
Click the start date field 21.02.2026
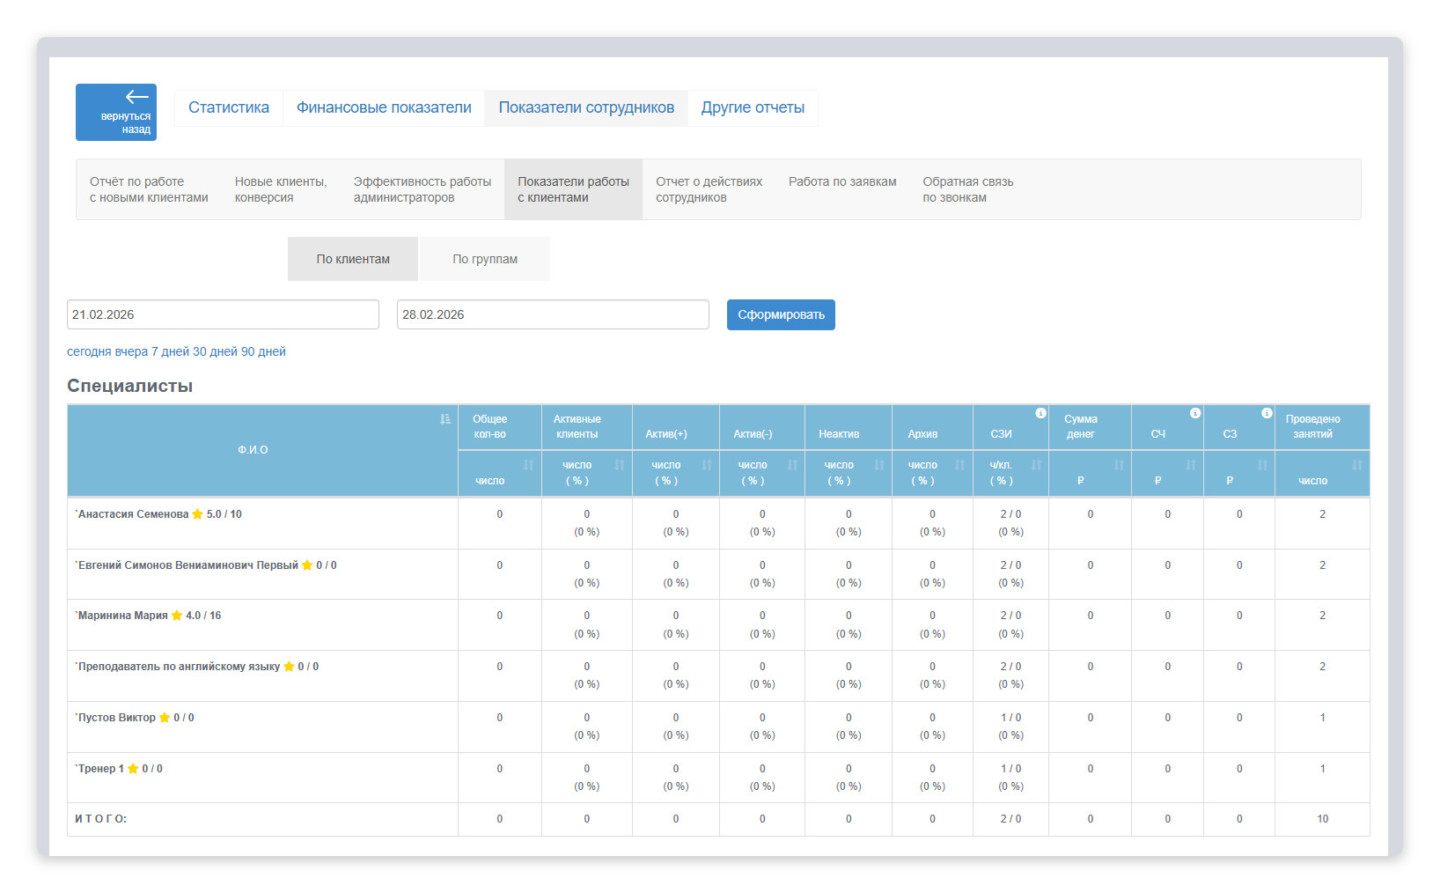(222, 315)
